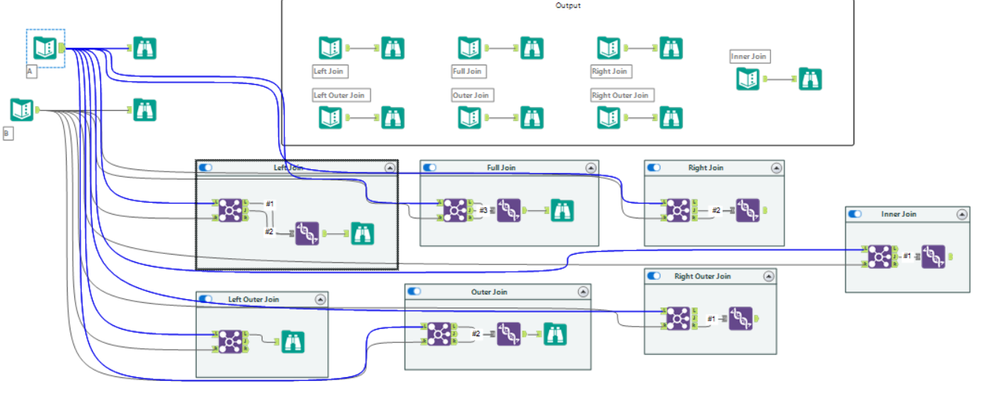Select the Join tool in Left Outer Join container
Viewport: 999px width, 401px height.
(x=229, y=342)
